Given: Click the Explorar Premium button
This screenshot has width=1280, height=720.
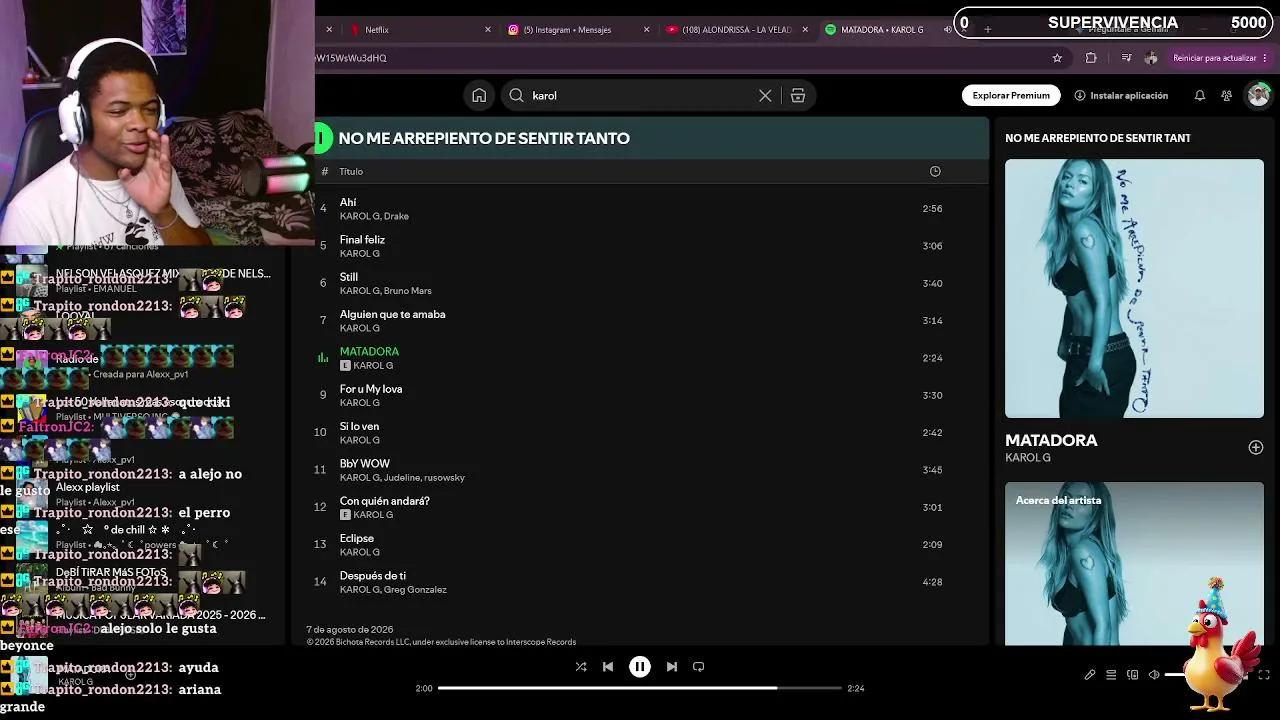Looking at the screenshot, I should click(1011, 95).
